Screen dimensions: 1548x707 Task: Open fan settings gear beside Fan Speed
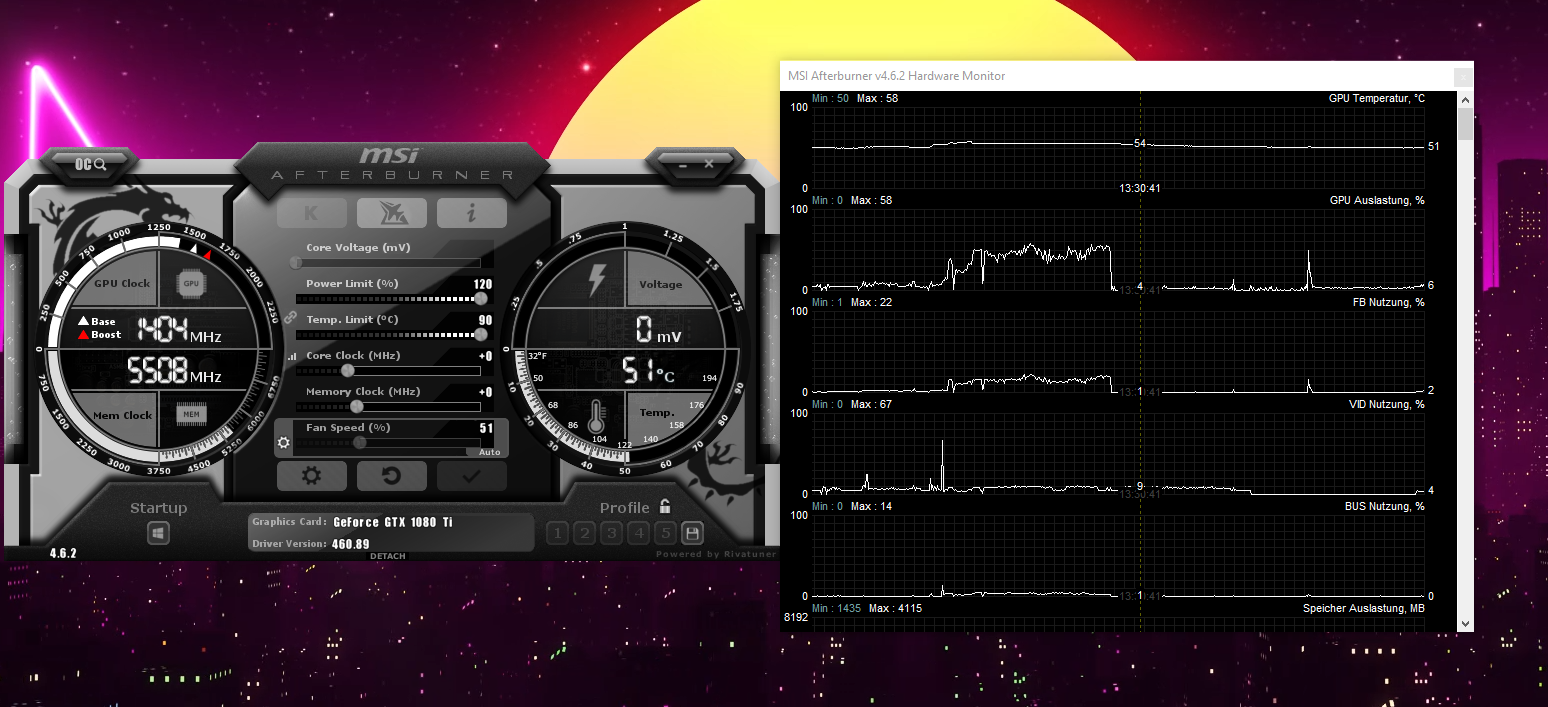(x=283, y=441)
